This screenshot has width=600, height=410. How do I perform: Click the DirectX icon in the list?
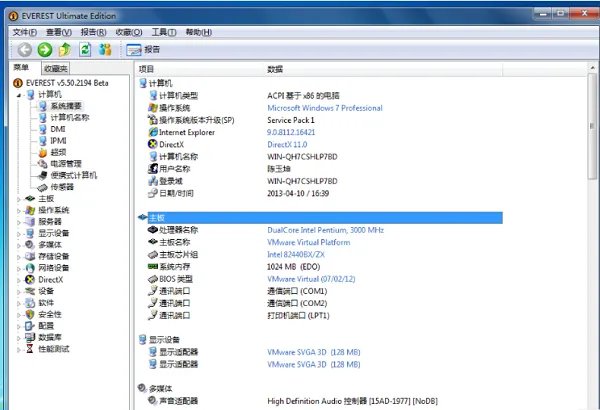coord(153,144)
